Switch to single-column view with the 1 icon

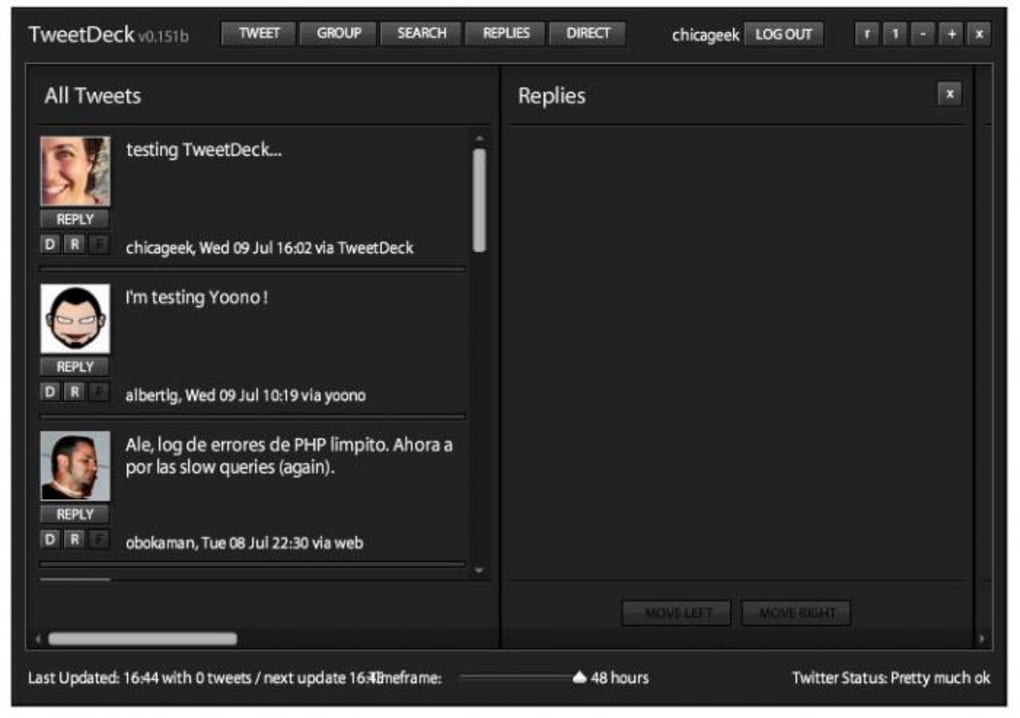tap(894, 33)
